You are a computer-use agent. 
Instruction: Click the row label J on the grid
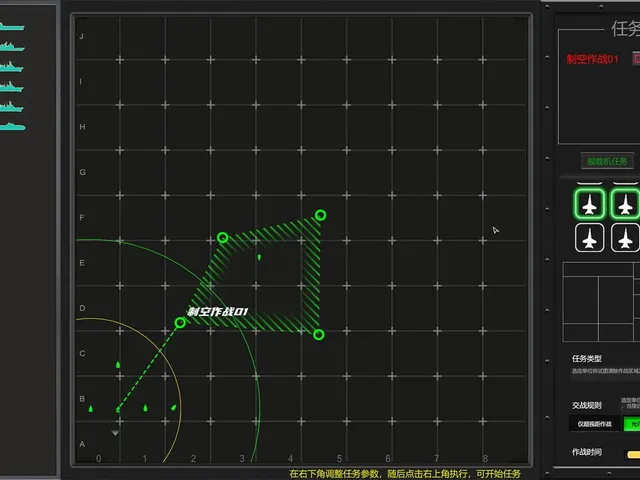click(x=81, y=36)
